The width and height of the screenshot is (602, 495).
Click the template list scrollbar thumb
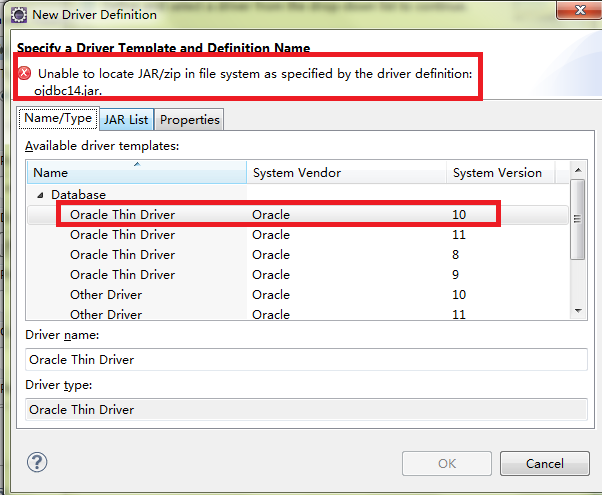tap(577, 219)
